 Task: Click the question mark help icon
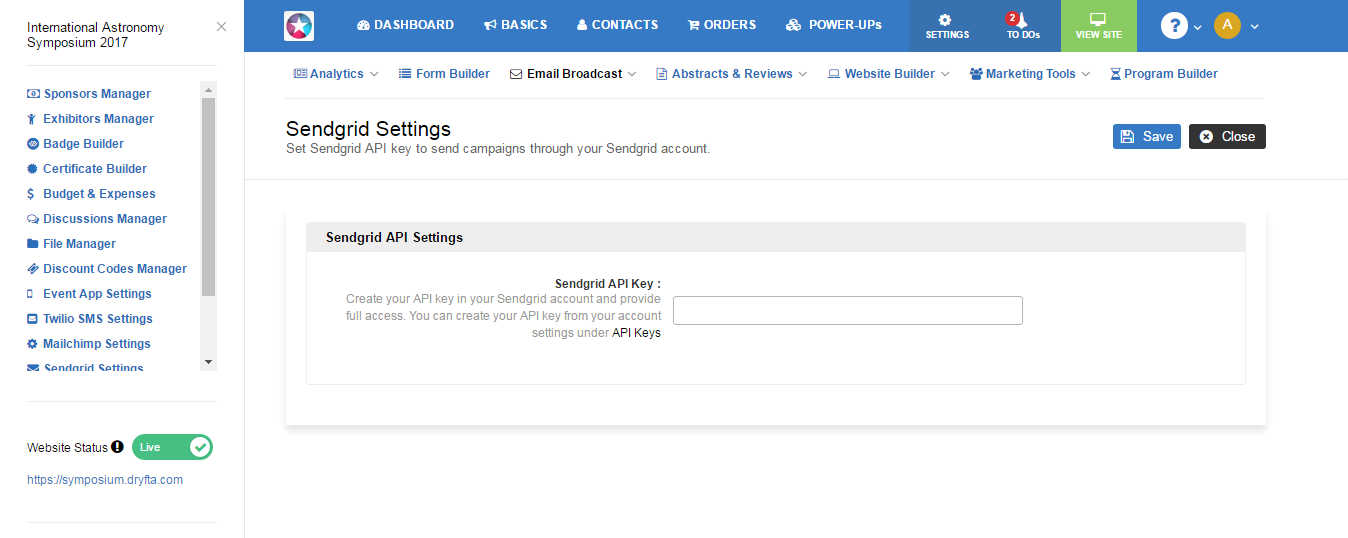point(1174,26)
